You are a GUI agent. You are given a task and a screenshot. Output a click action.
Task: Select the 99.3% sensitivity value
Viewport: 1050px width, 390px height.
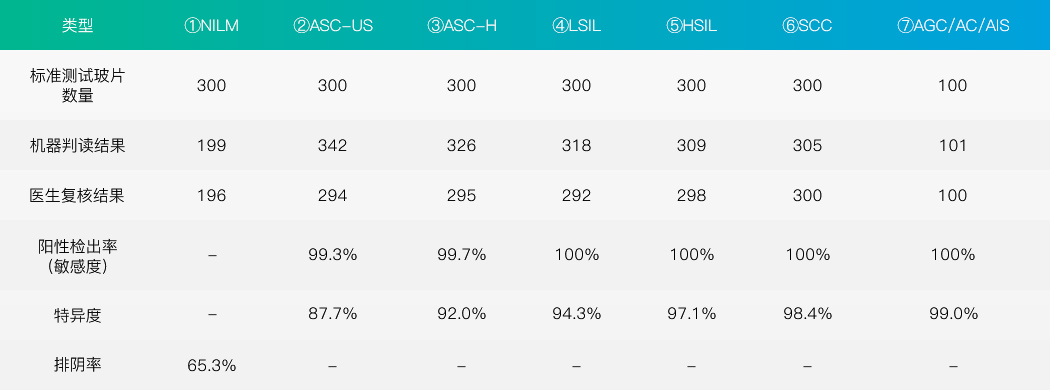tap(333, 255)
